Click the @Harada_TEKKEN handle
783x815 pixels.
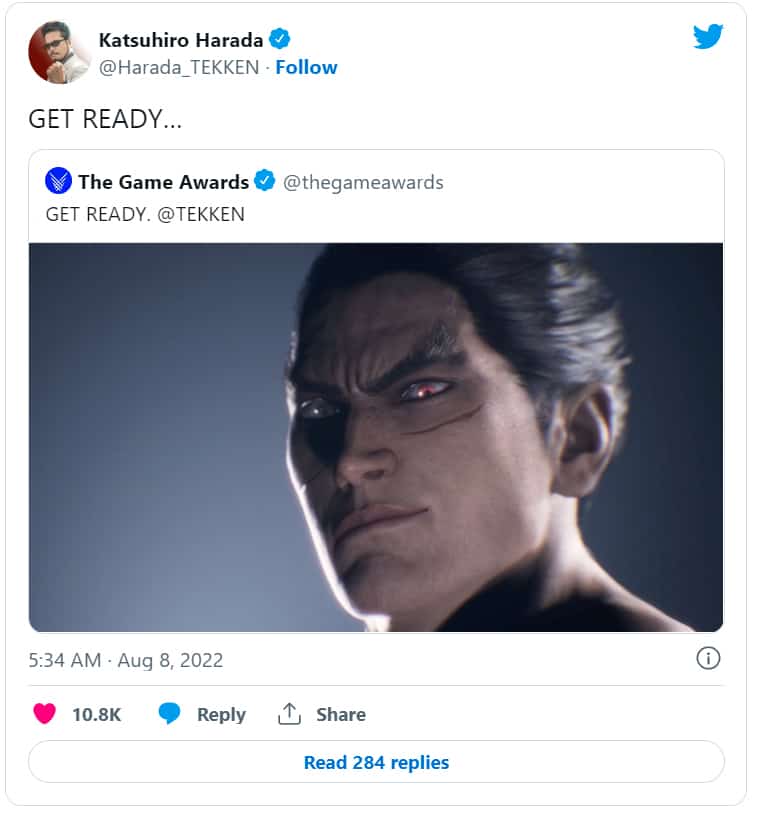click(x=180, y=67)
